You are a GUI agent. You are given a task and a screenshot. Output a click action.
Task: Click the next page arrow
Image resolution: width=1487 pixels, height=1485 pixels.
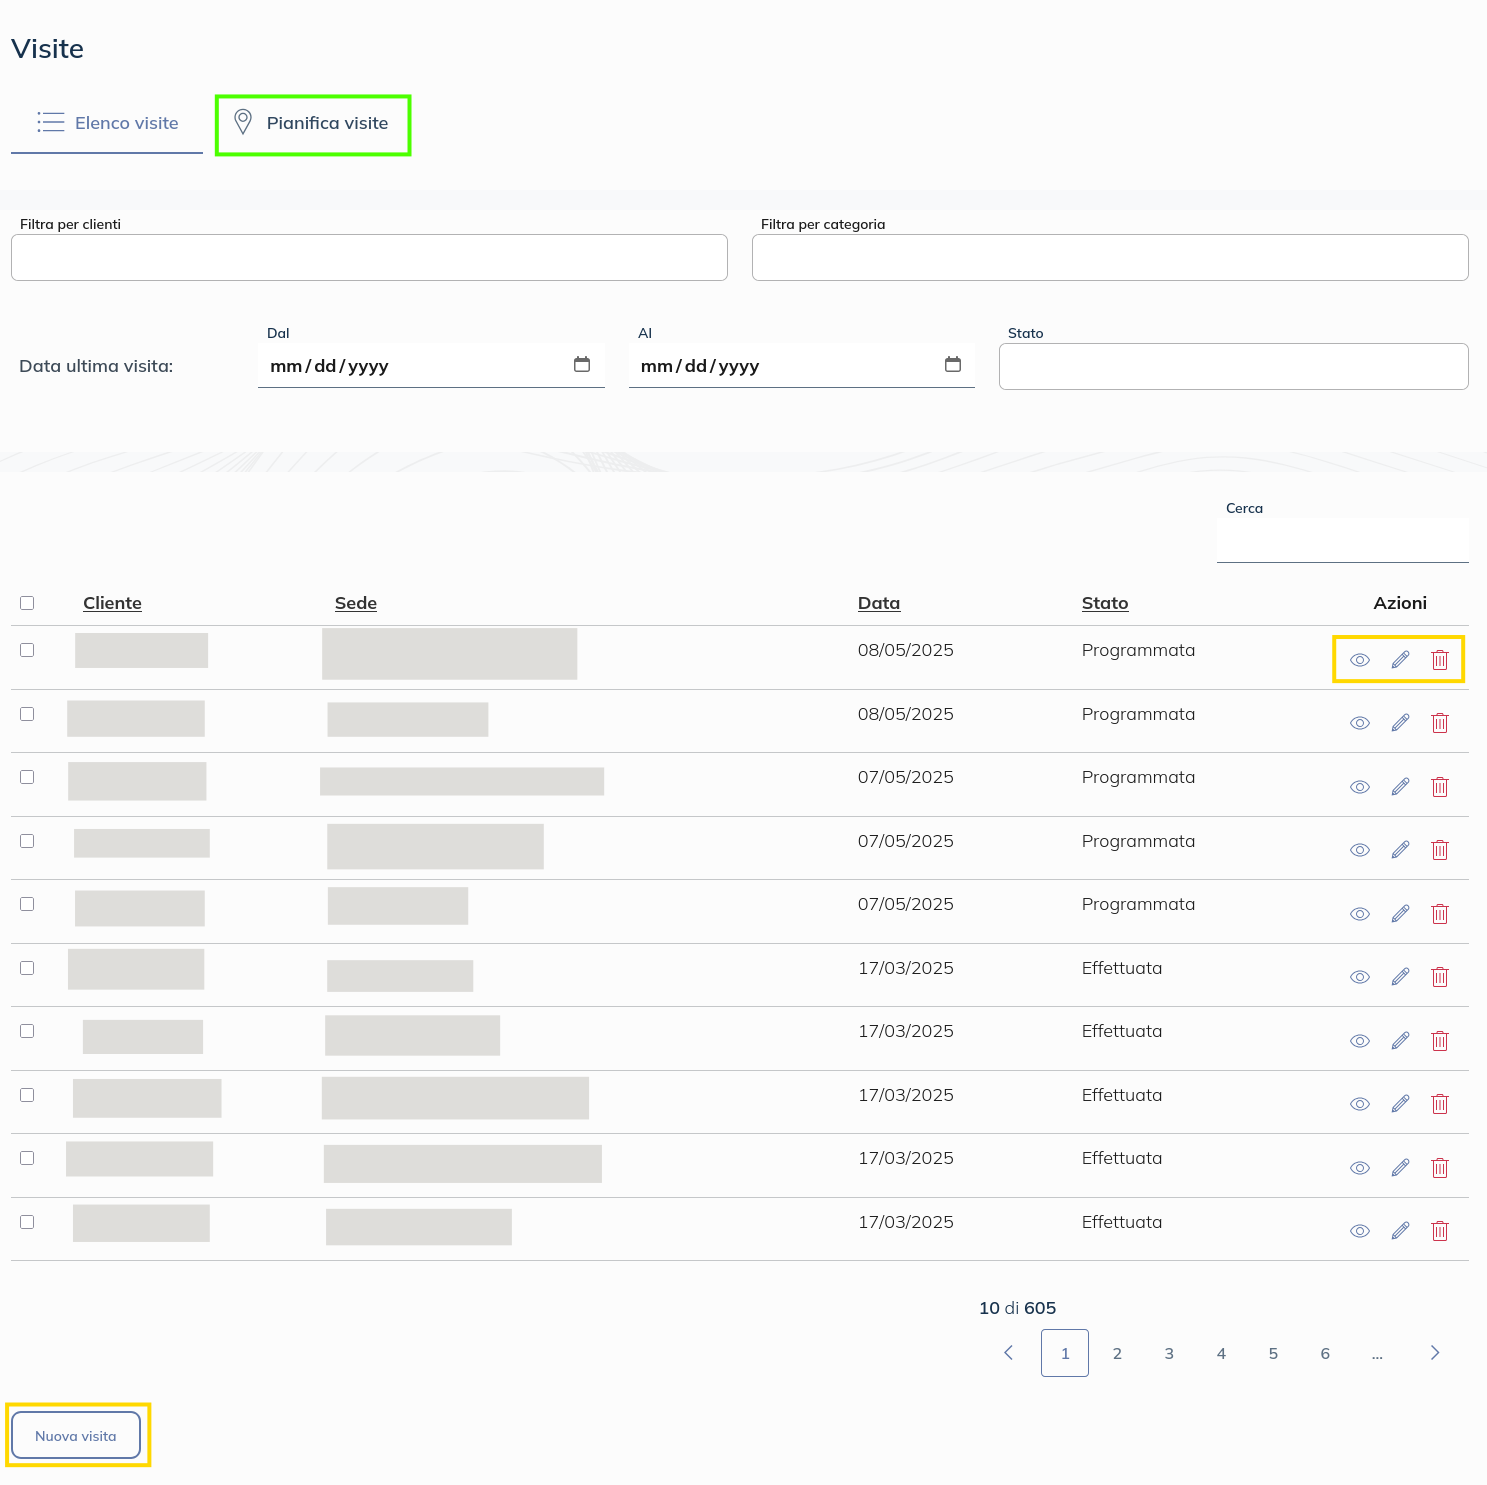point(1434,1353)
